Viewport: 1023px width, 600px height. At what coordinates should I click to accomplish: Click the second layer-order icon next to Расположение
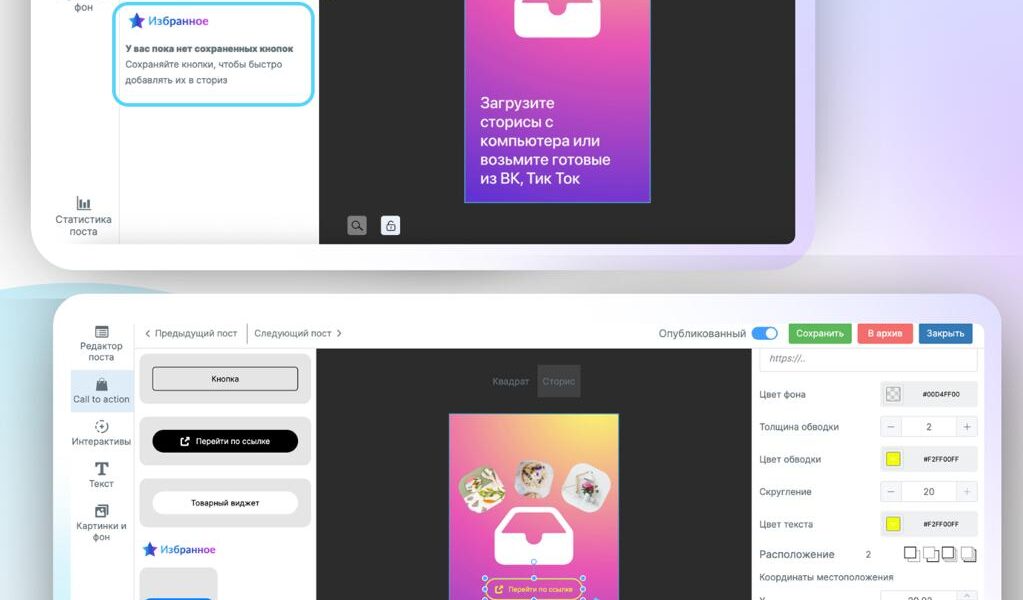click(931, 554)
